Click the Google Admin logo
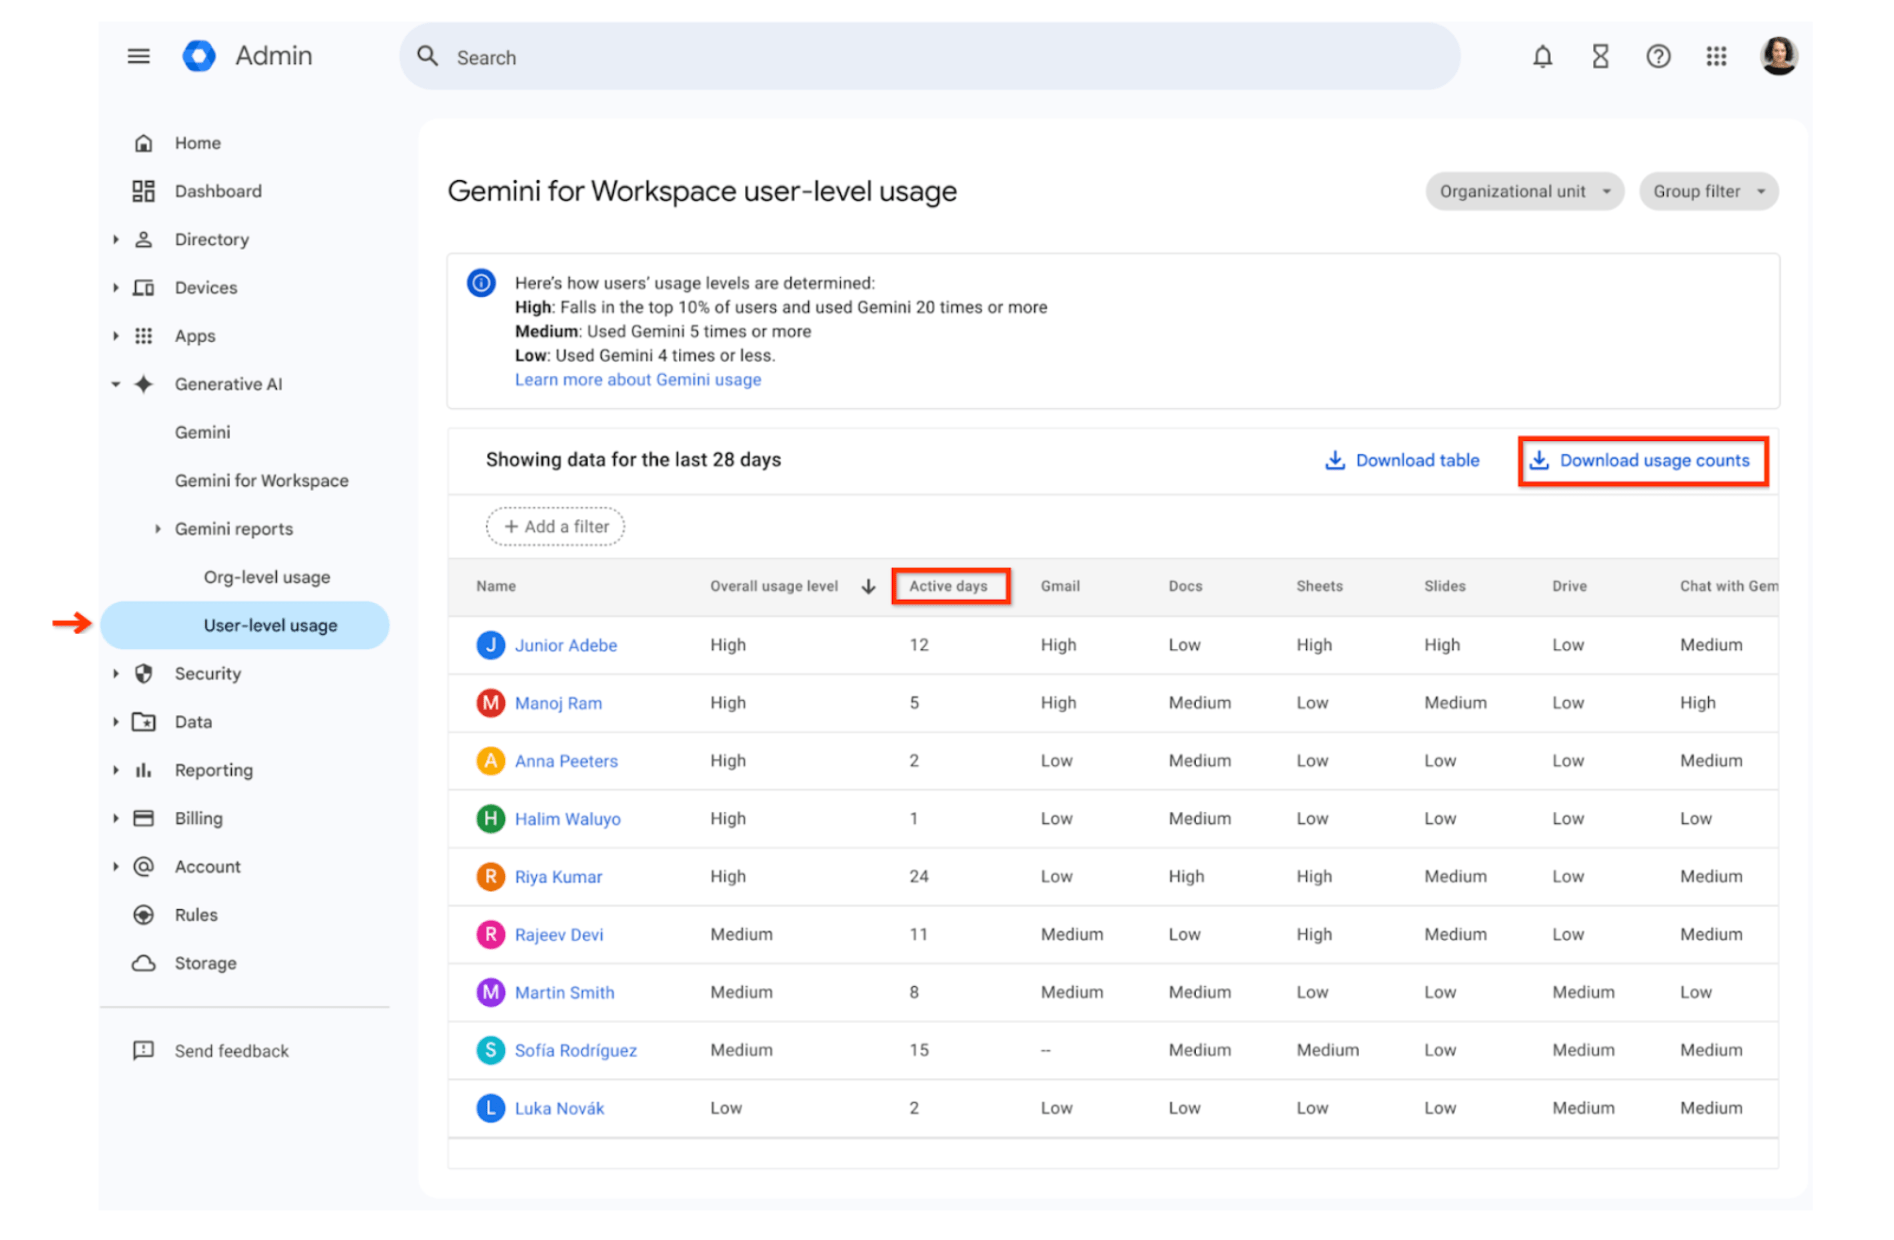Screen dimensions: 1894x1240 [x=199, y=56]
